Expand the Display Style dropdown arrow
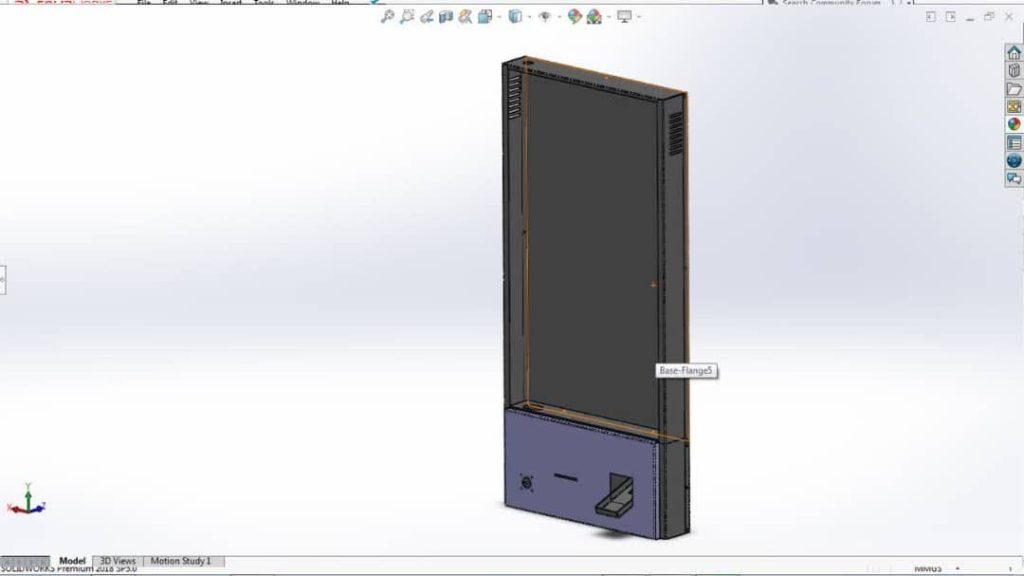The width and height of the screenshot is (1024, 576). pyautogui.click(x=530, y=17)
